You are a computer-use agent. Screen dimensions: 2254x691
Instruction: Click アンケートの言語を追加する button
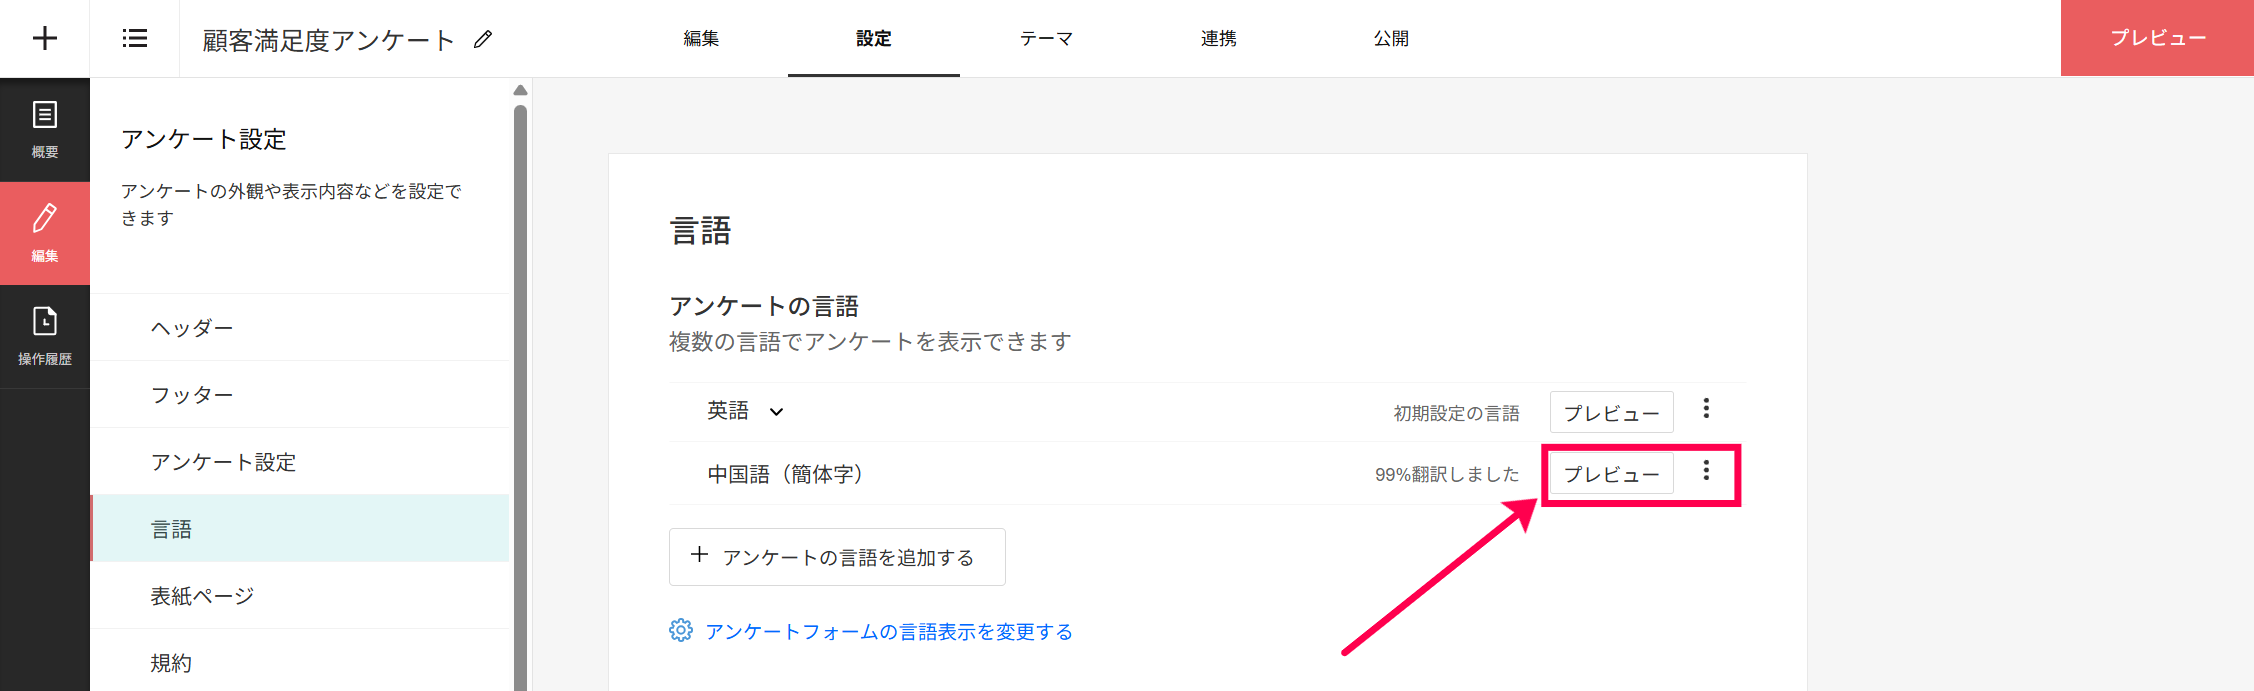[x=837, y=557]
